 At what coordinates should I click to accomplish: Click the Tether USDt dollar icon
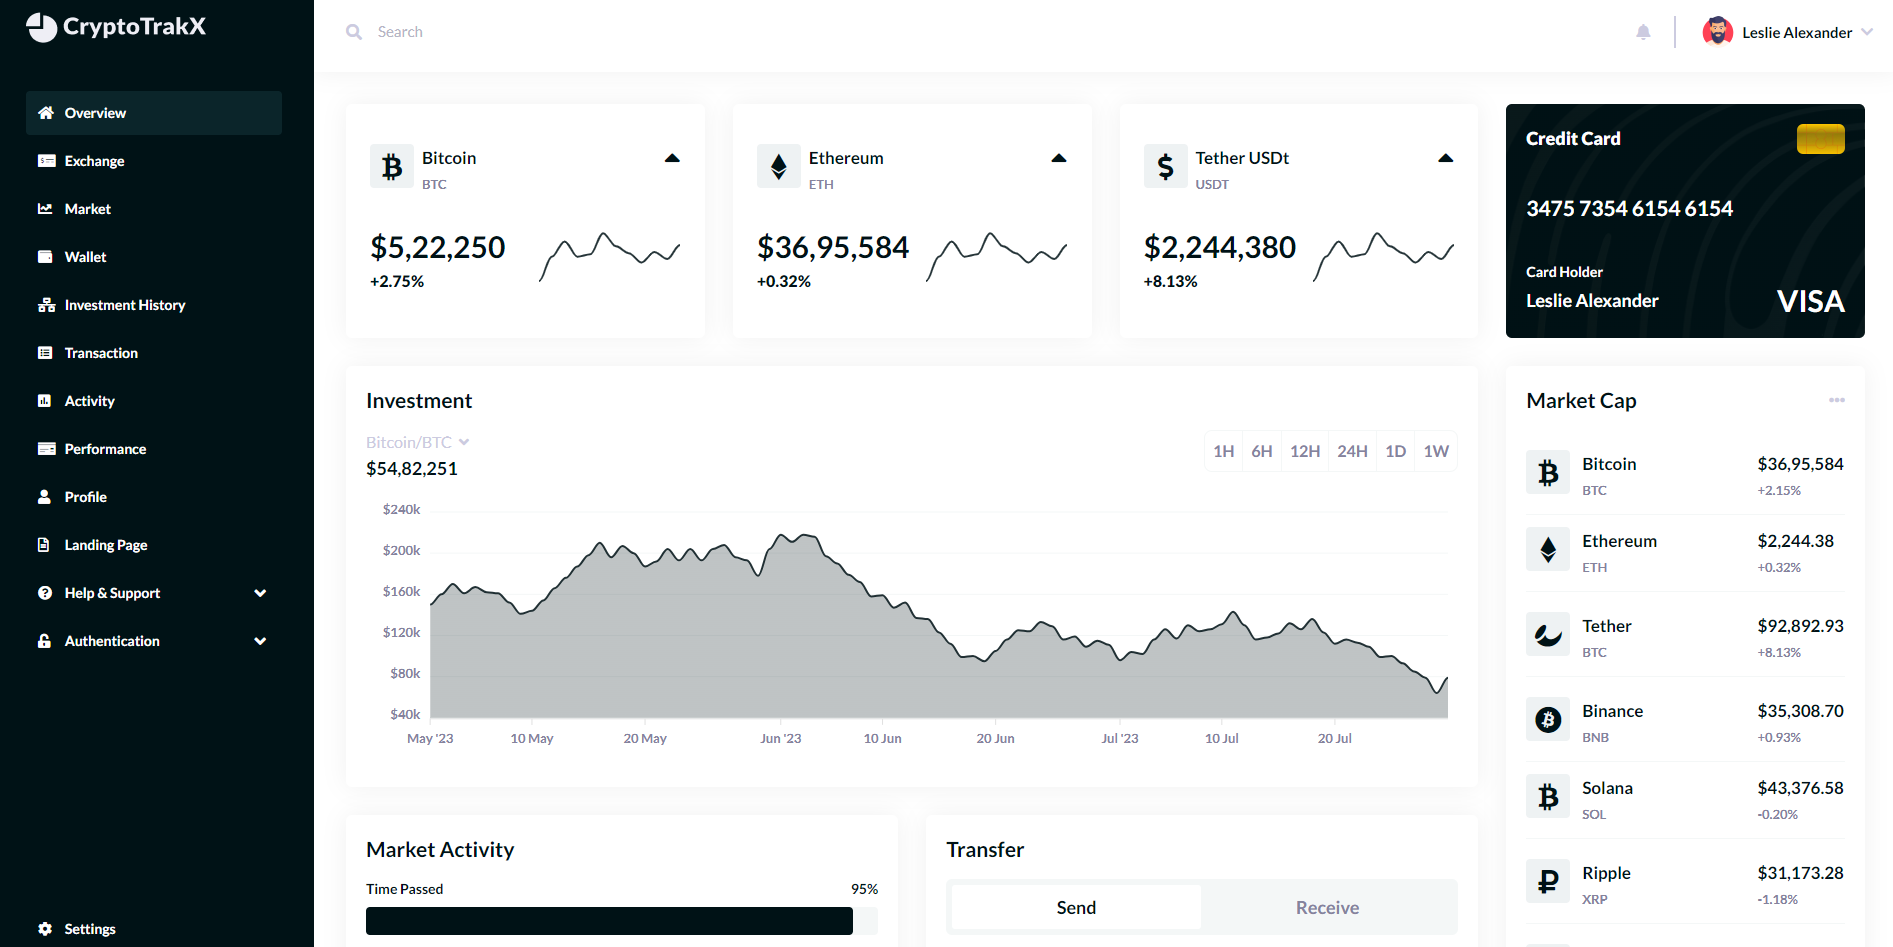pos(1165,166)
